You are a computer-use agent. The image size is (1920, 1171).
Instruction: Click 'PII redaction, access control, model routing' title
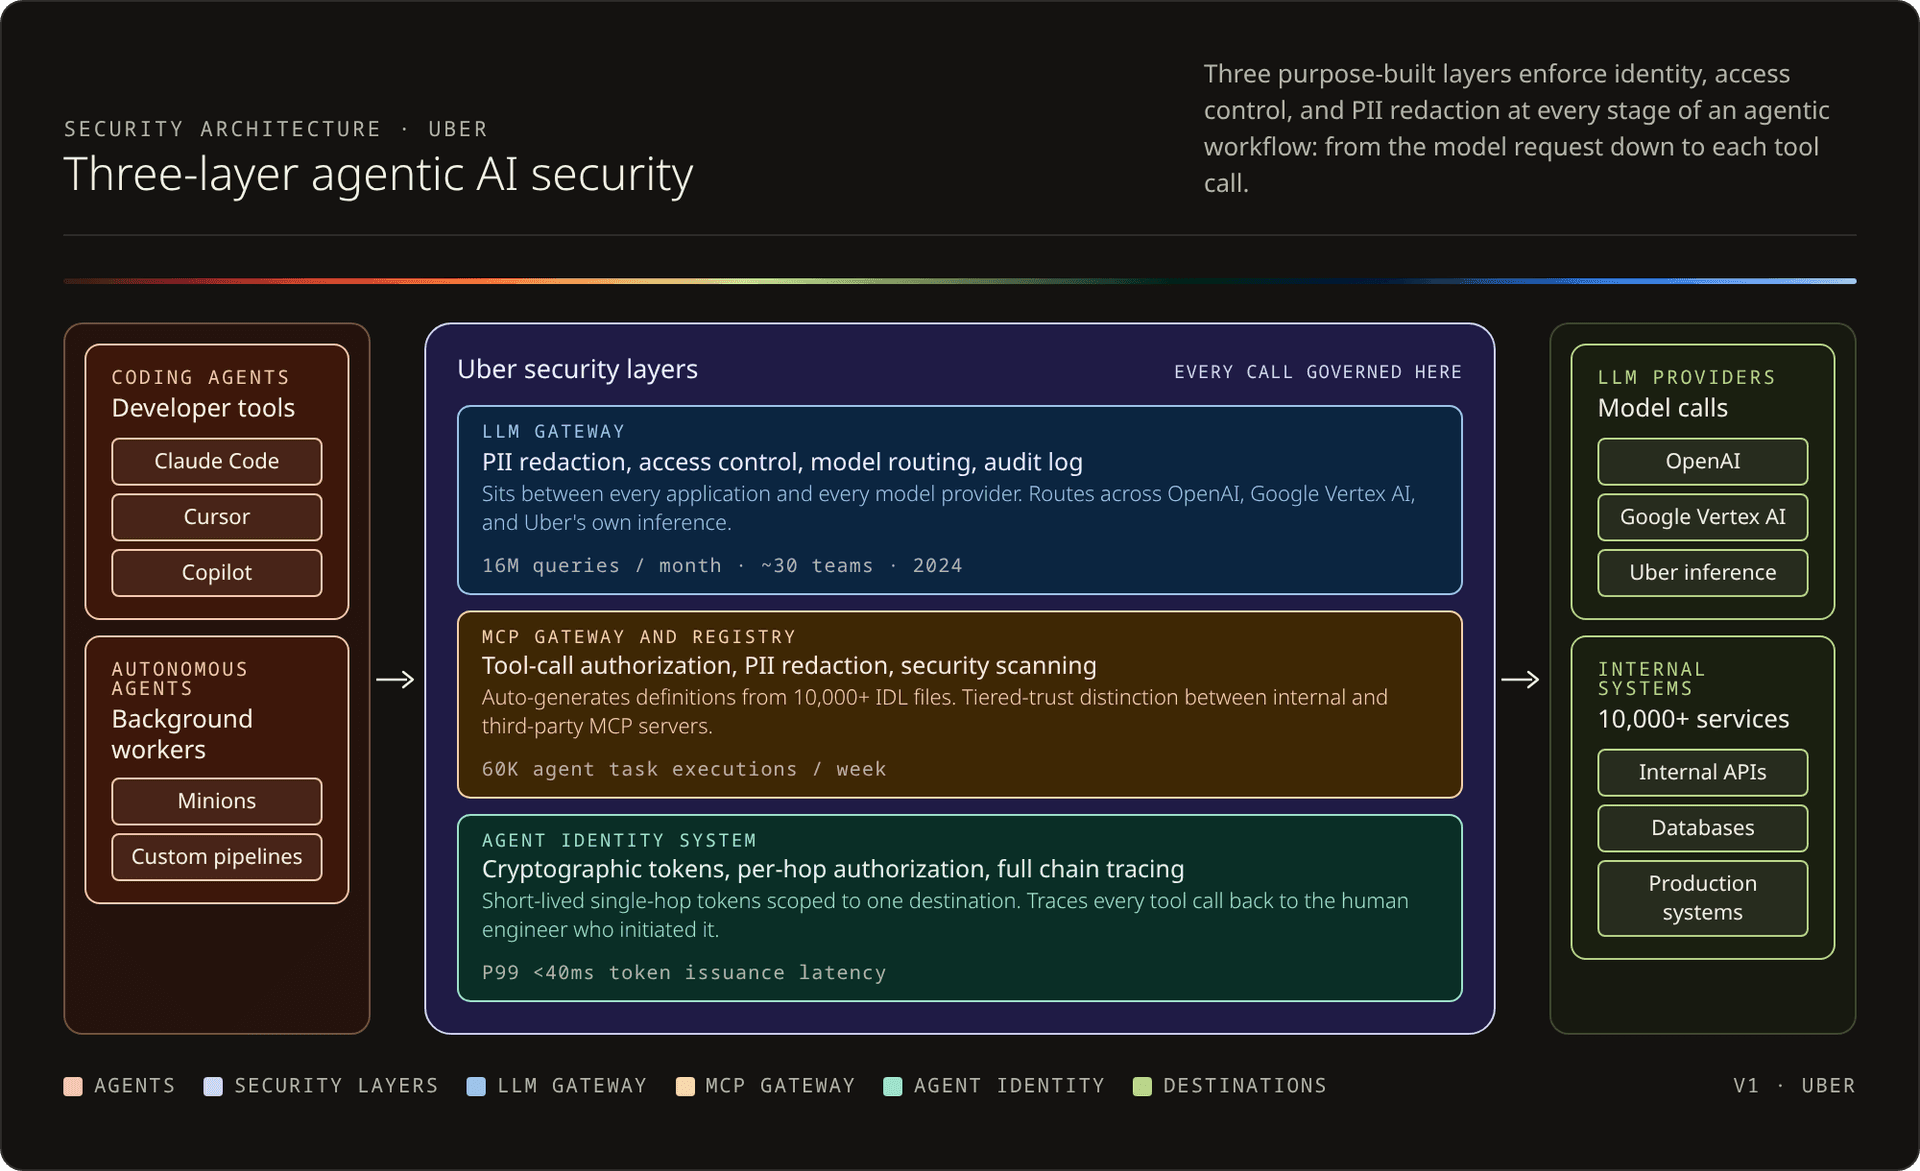coord(782,462)
